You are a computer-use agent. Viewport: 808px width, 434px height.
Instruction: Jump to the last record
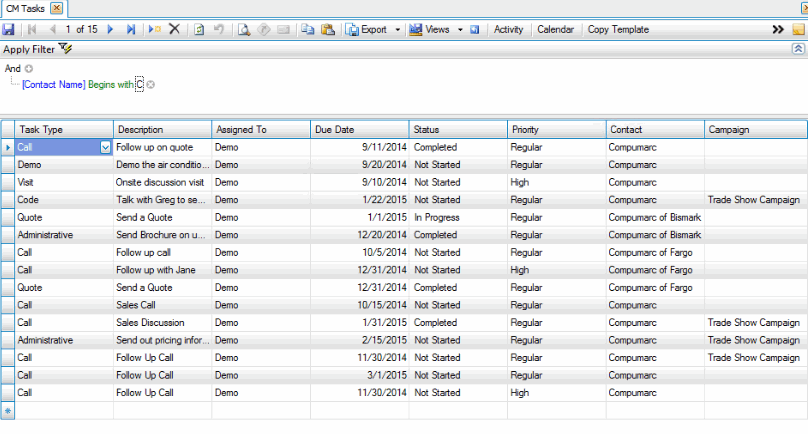[x=131, y=30]
